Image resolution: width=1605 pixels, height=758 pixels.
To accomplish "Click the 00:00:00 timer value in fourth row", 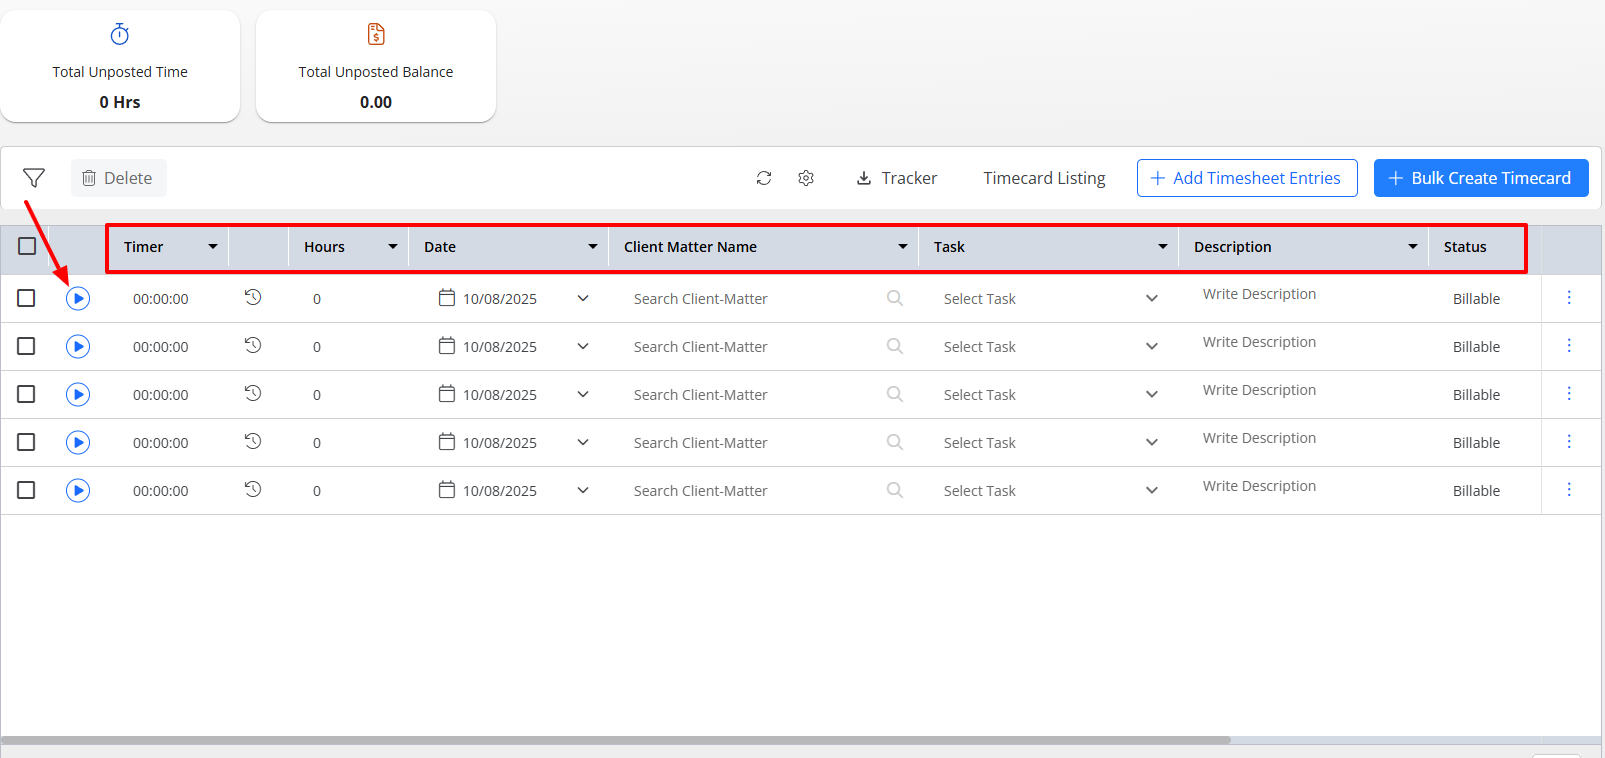I will coord(161,443).
